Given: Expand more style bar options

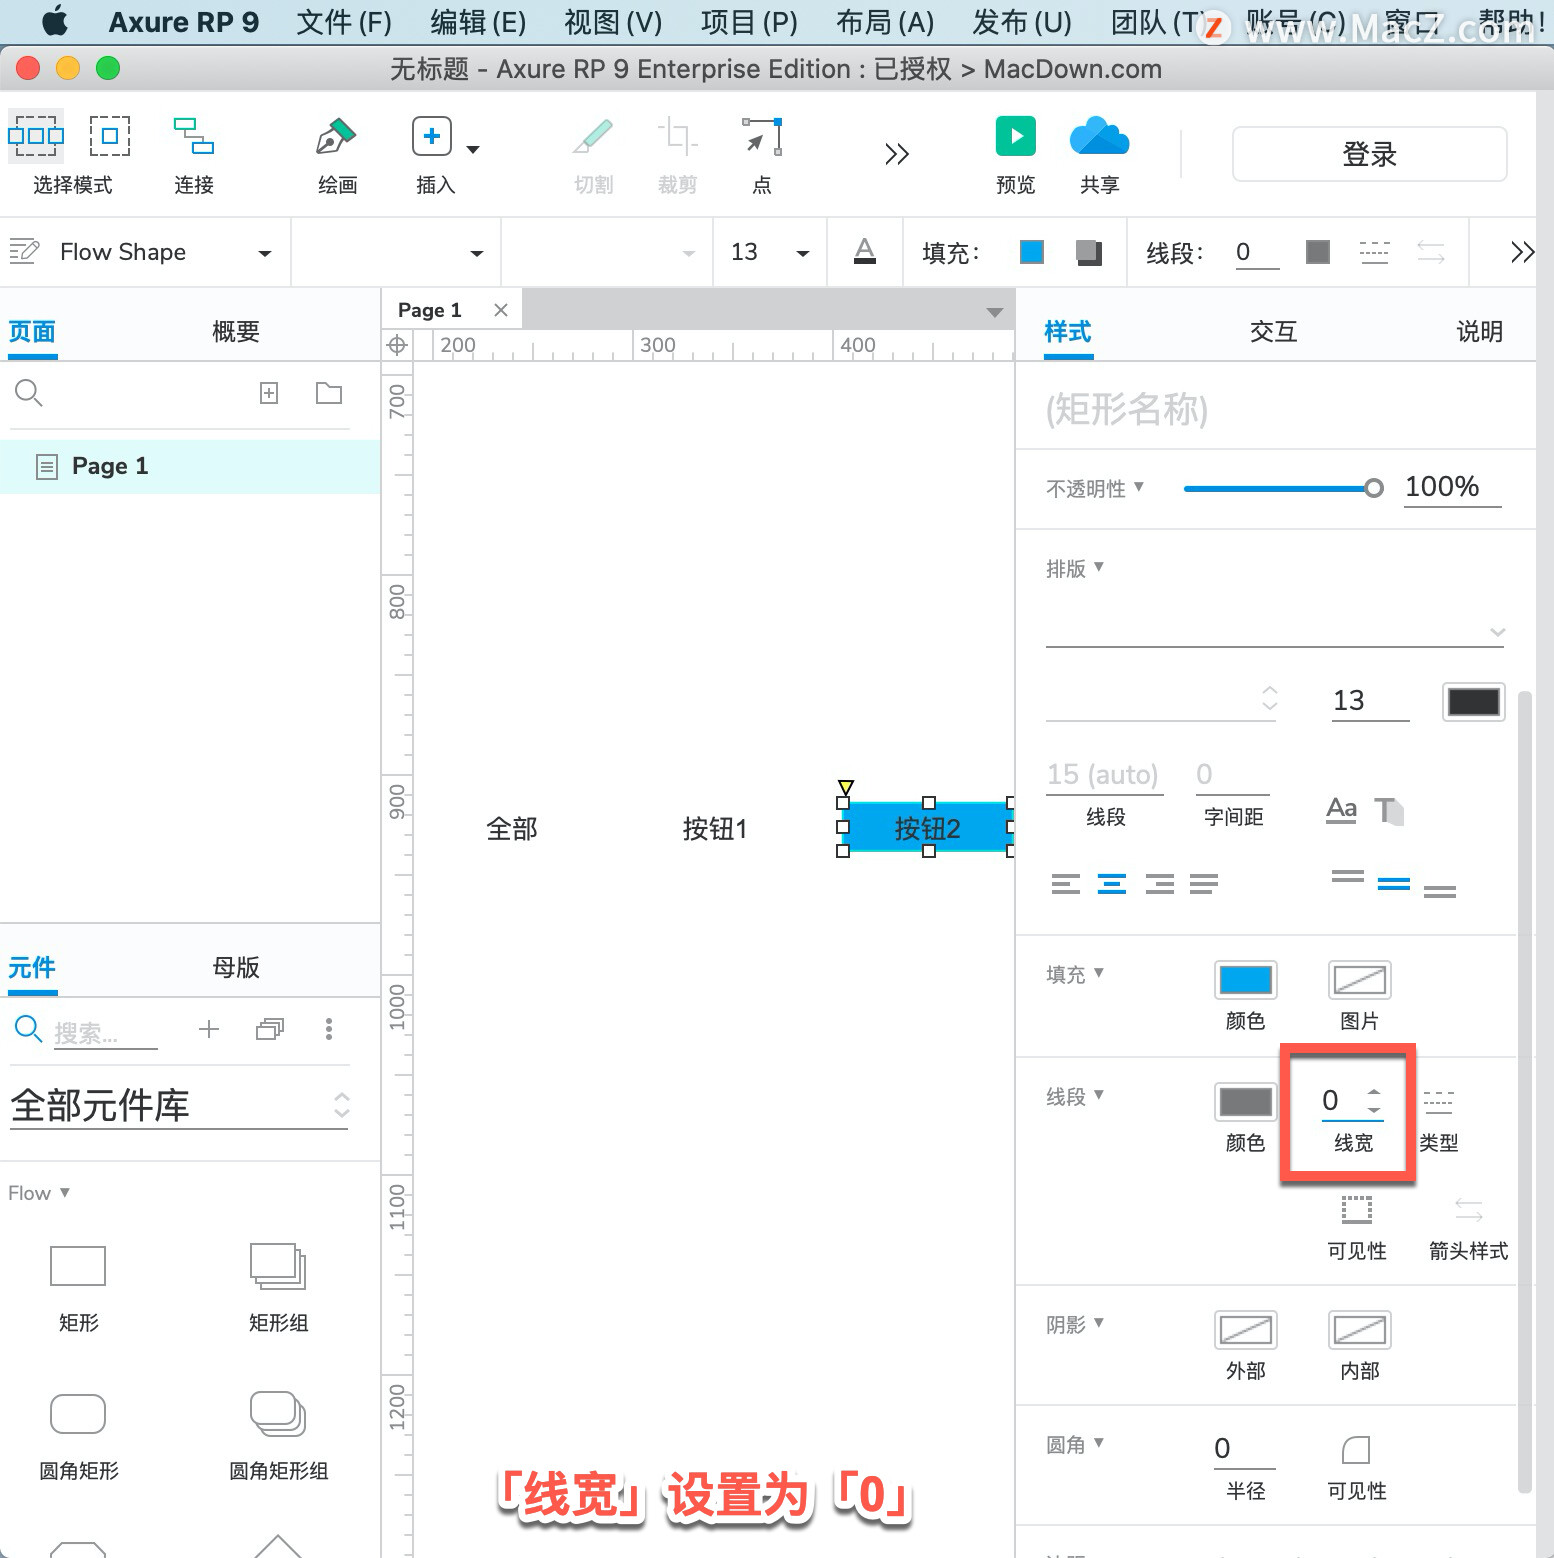Looking at the screenshot, I should [x=1522, y=252].
